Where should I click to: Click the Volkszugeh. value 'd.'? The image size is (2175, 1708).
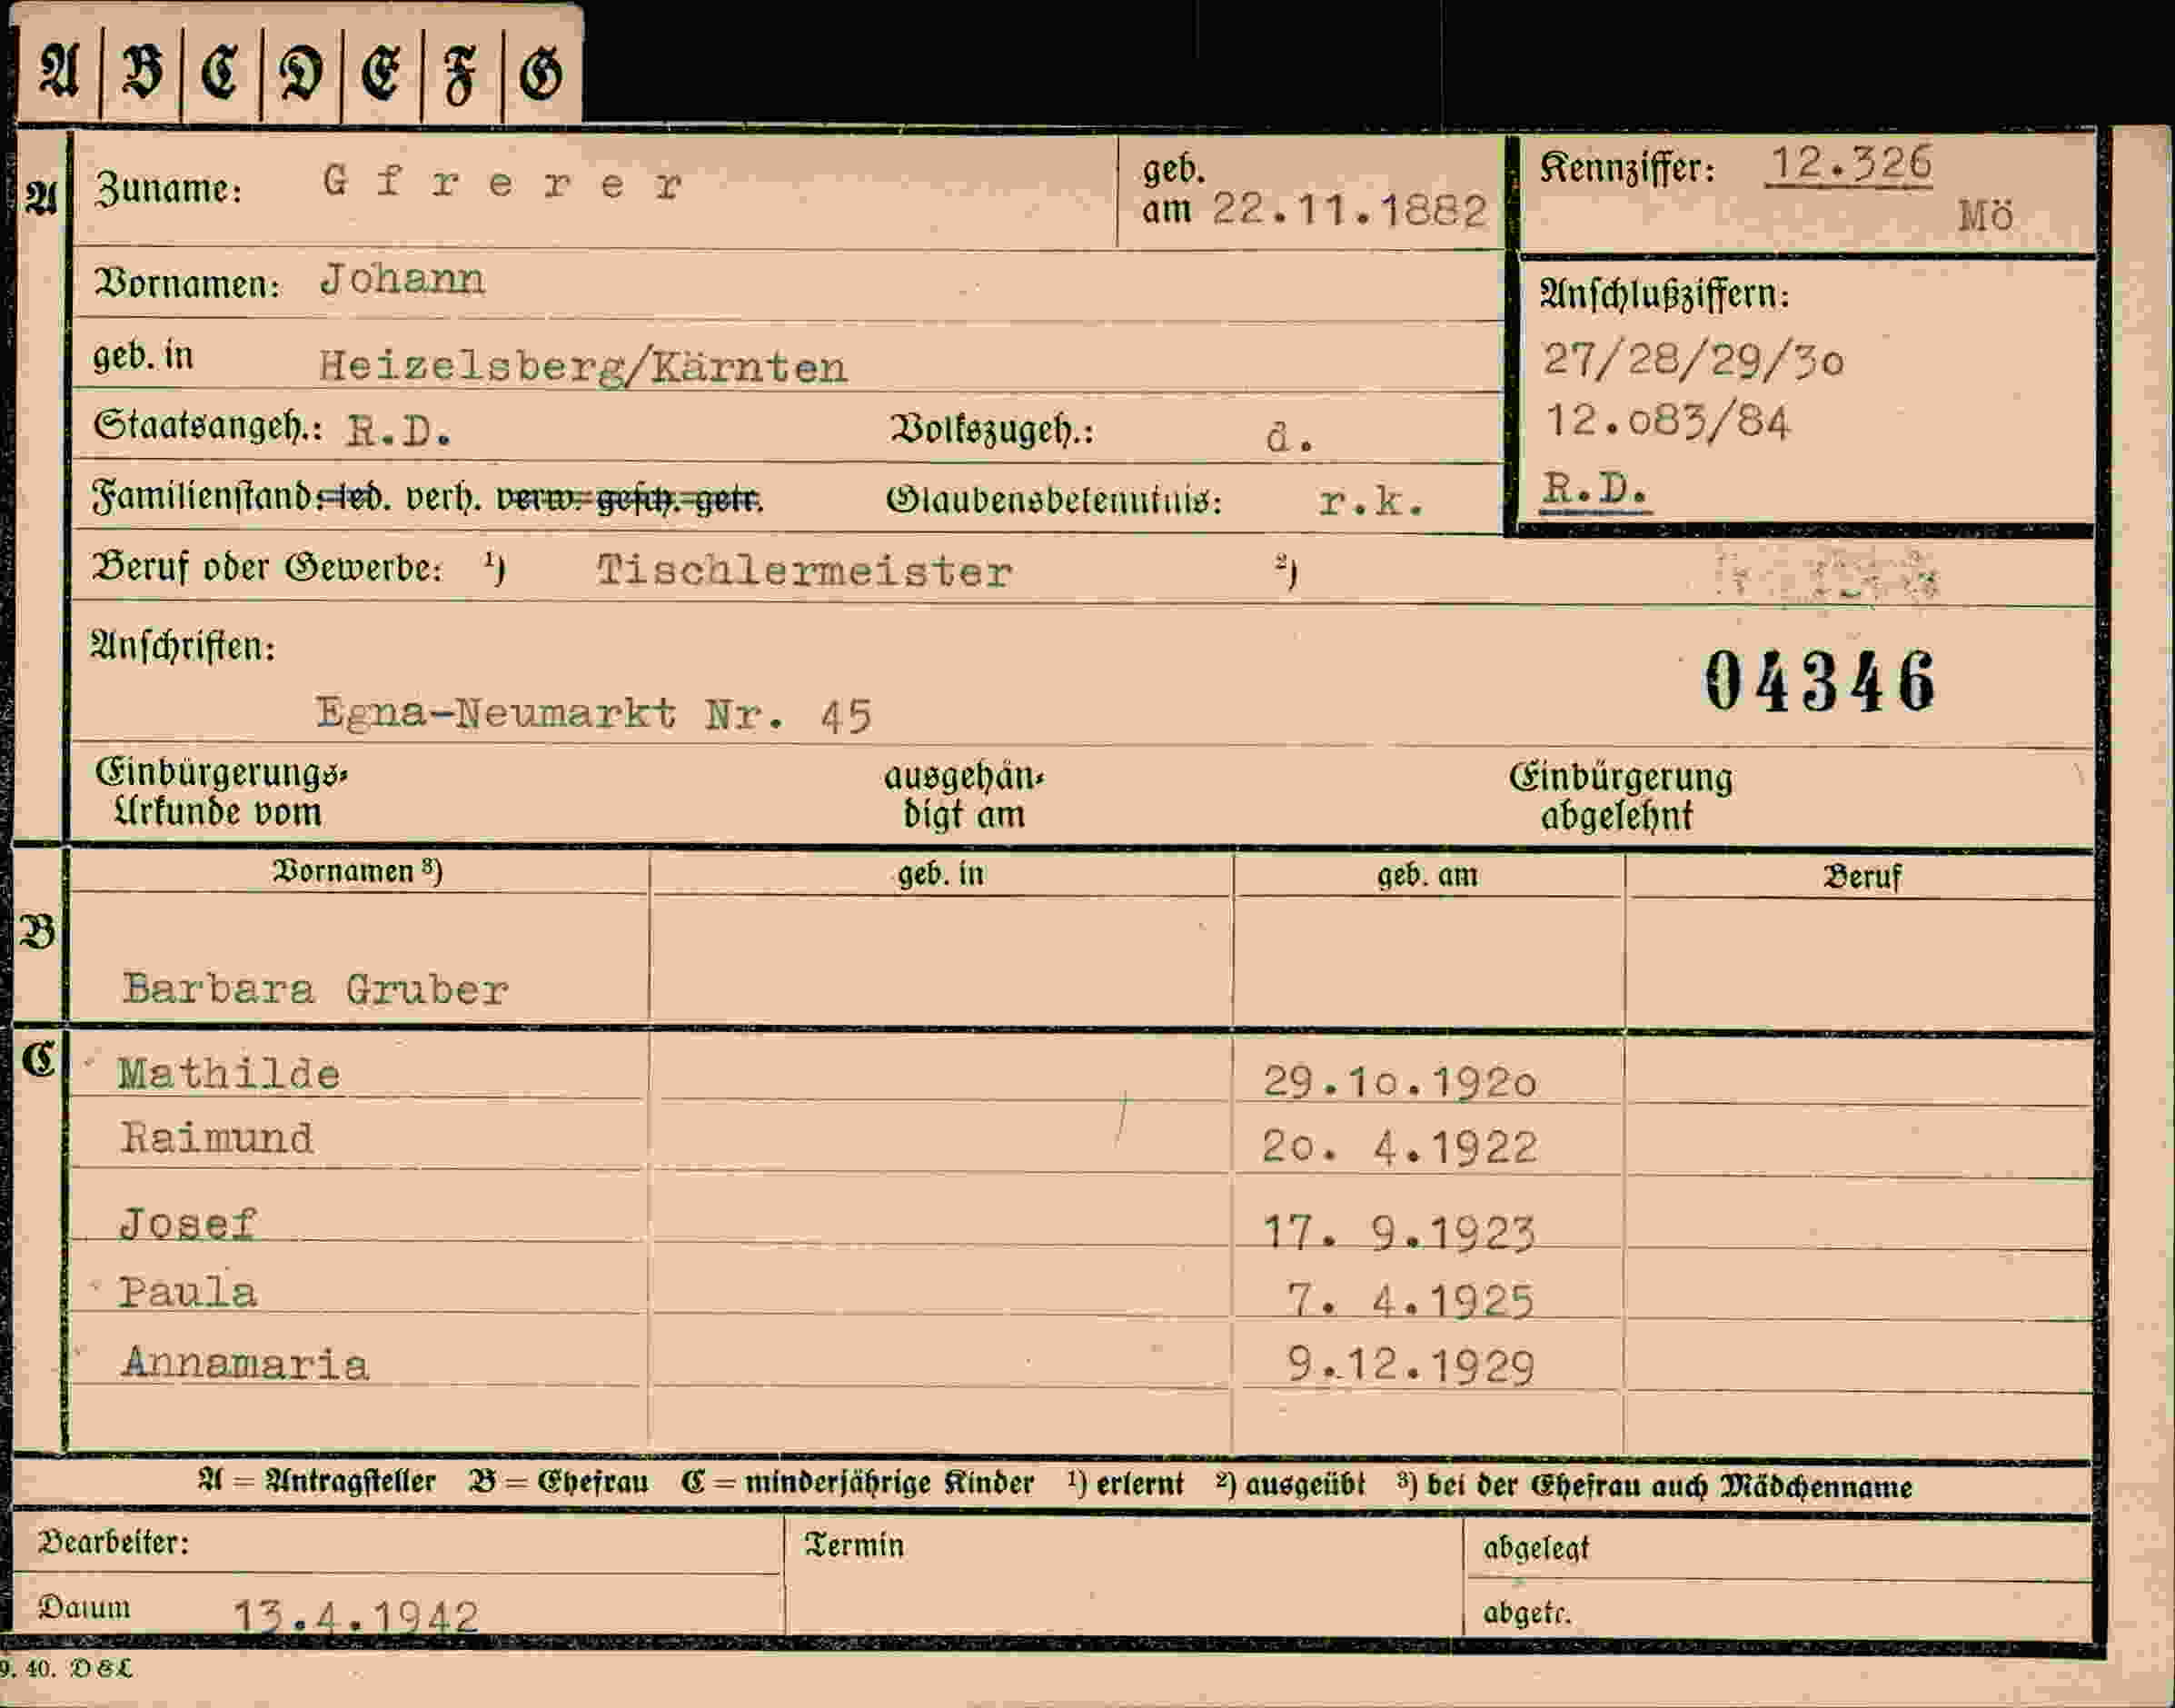pos(1289,437)
